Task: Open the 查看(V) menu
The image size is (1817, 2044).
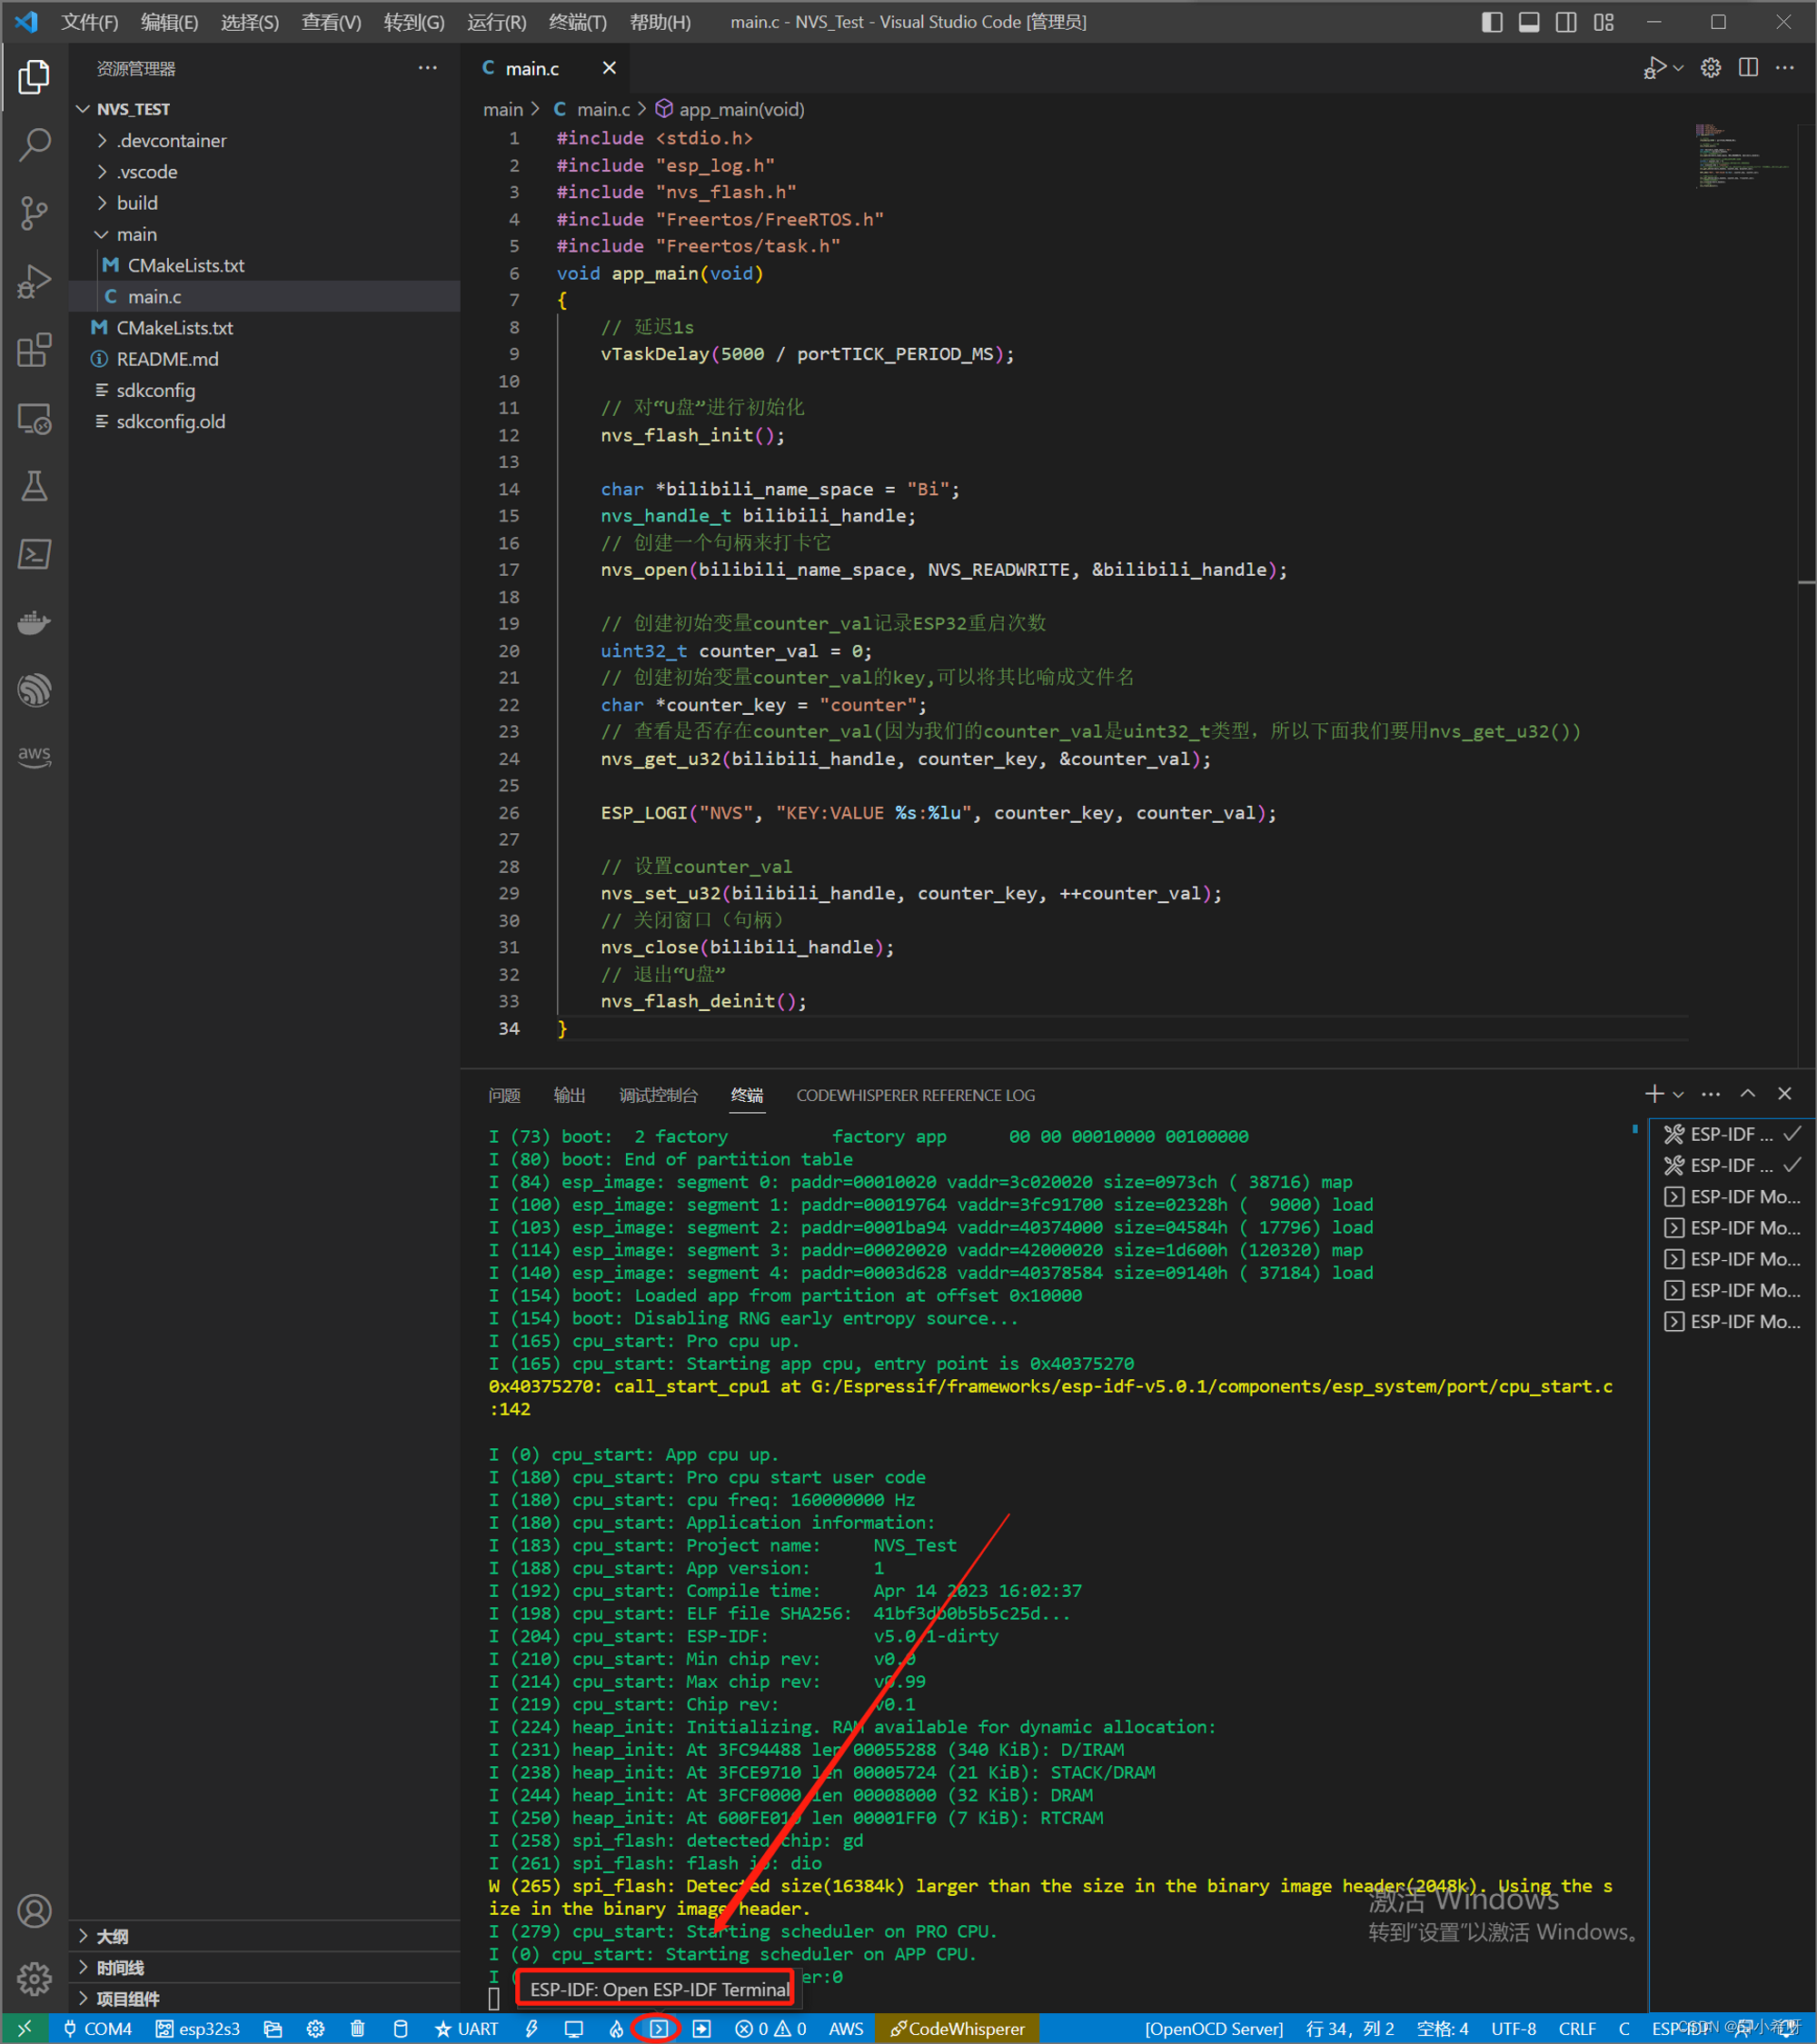Action: pyautogui.click(x=331, y=22)
